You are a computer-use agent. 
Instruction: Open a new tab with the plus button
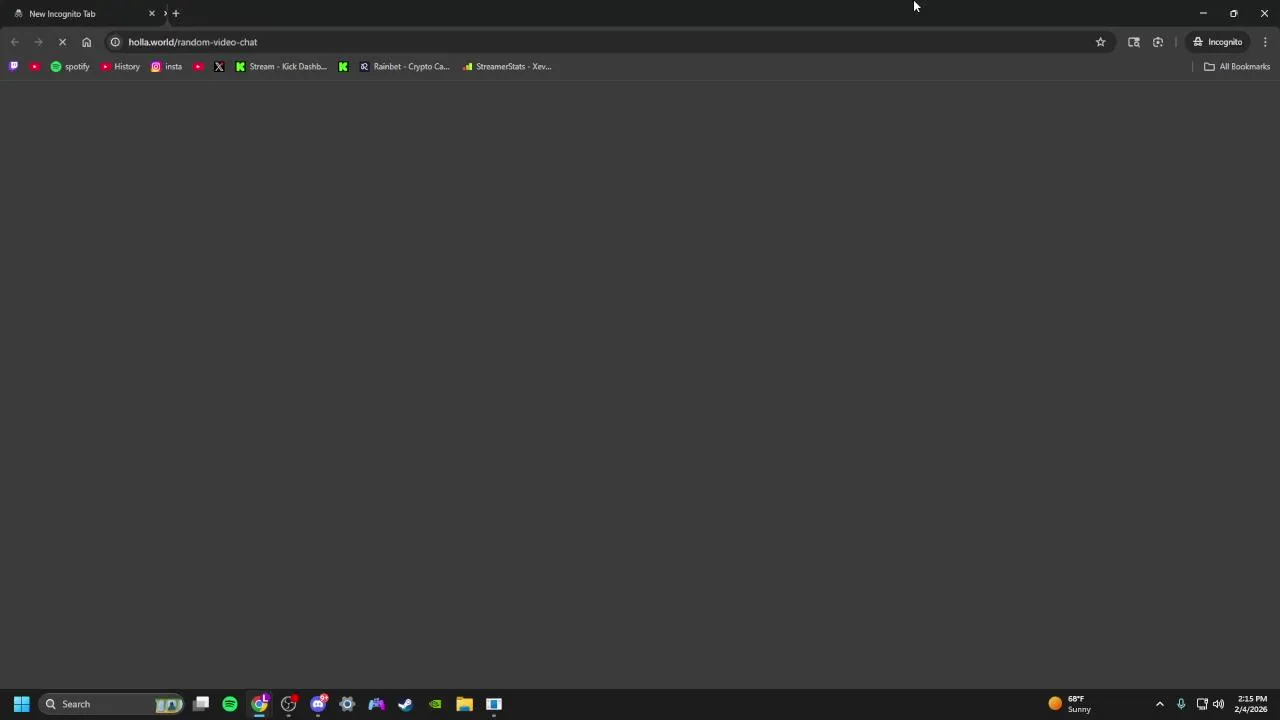[176, 13]
